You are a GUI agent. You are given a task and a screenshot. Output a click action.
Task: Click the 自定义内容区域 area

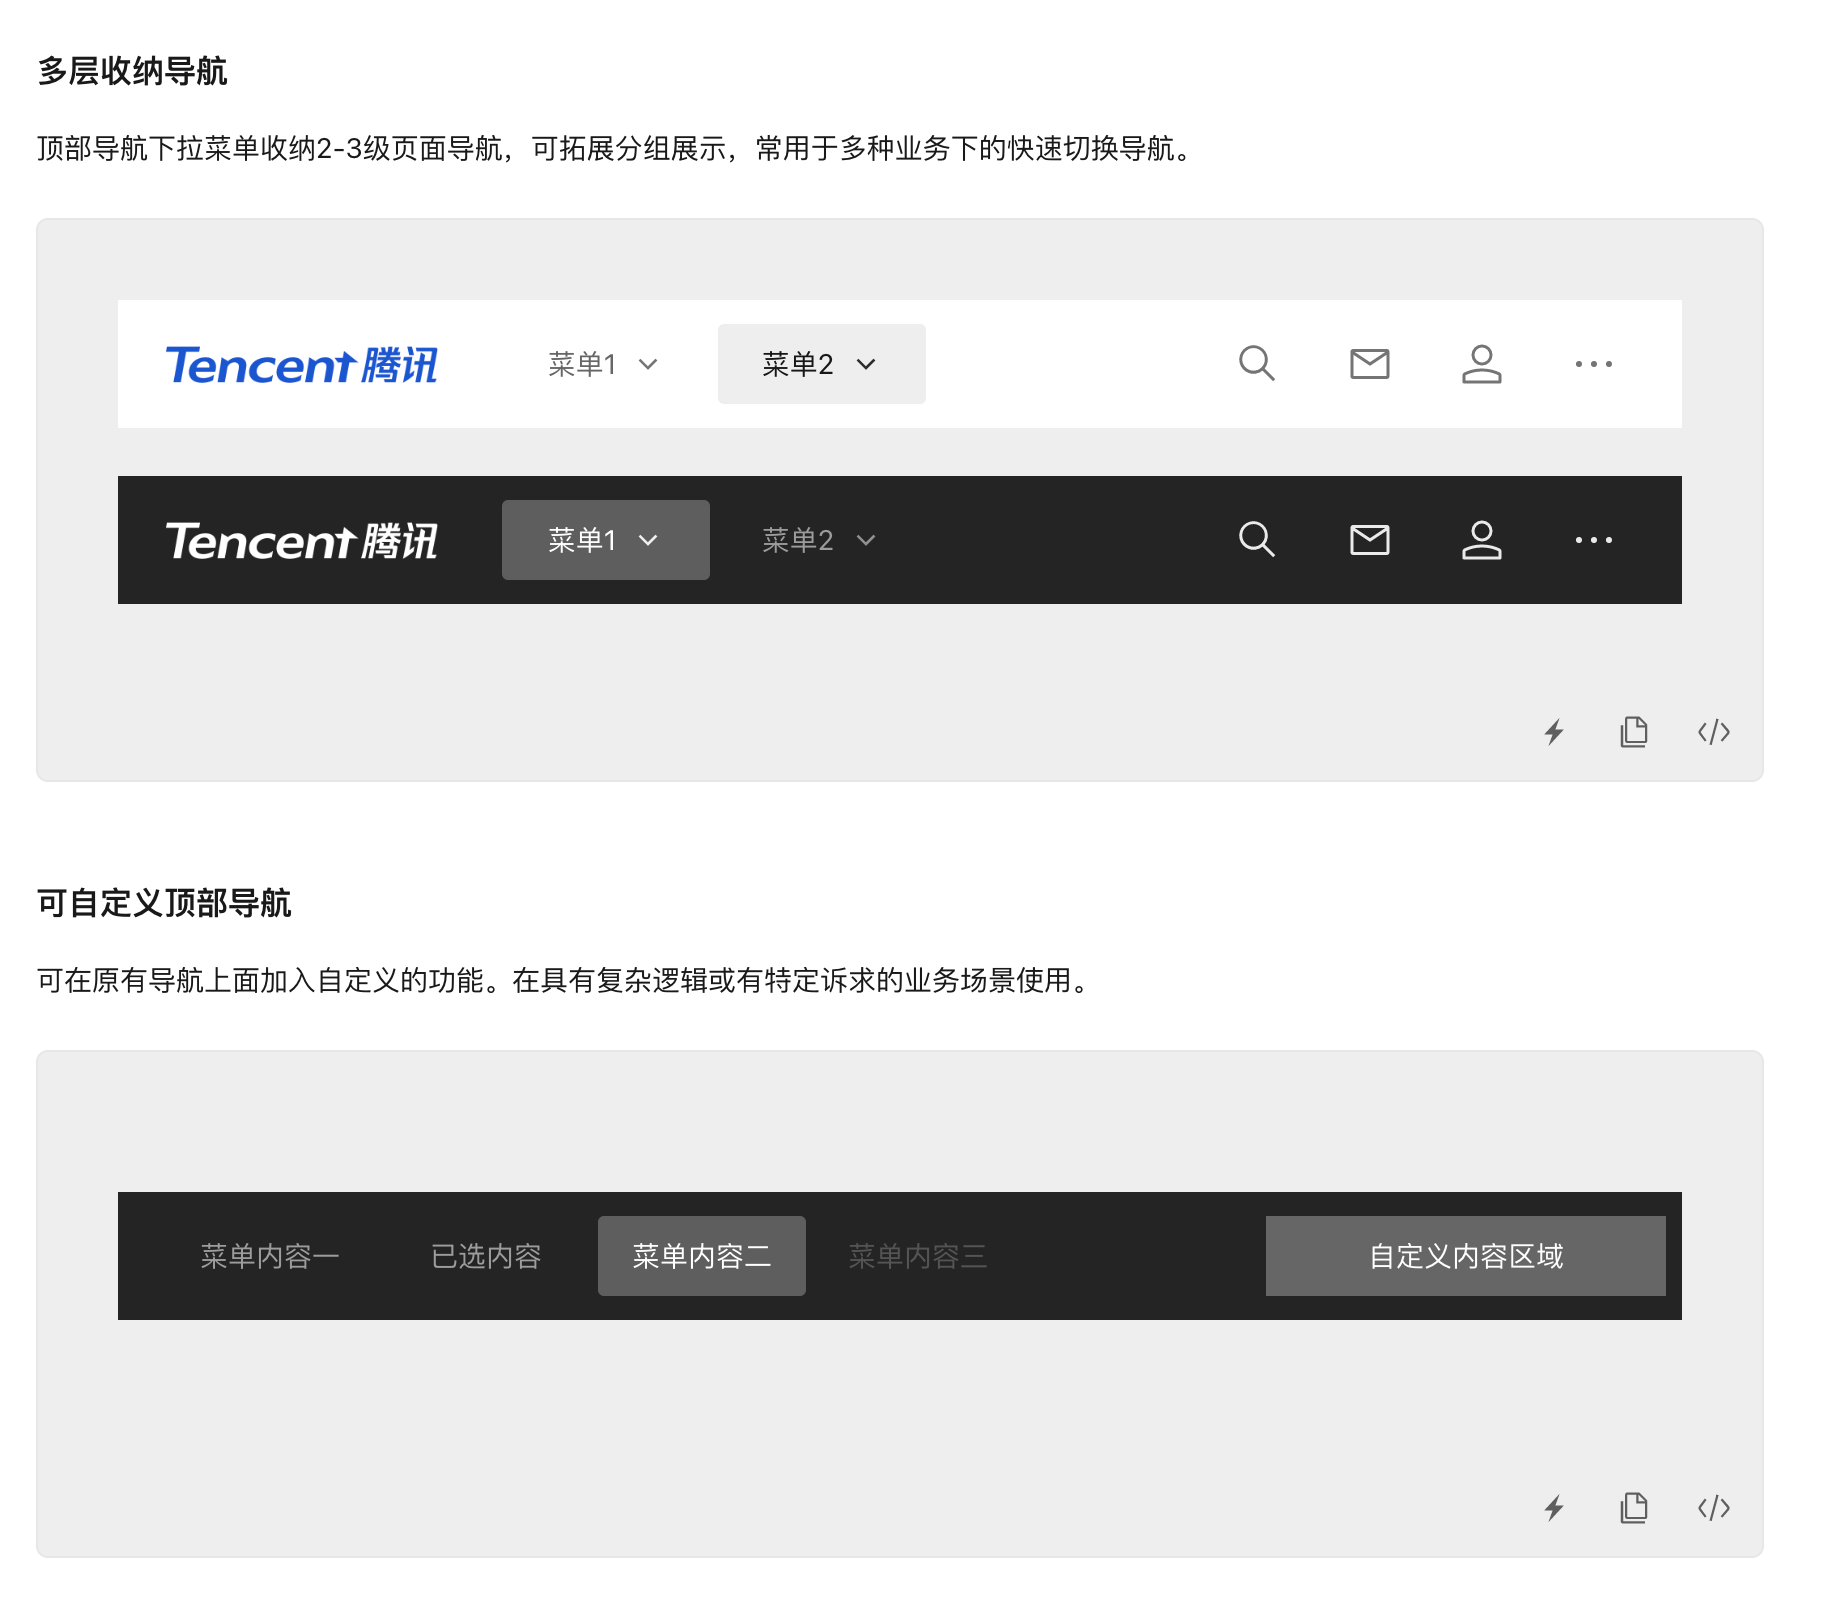point(1465,1256)
